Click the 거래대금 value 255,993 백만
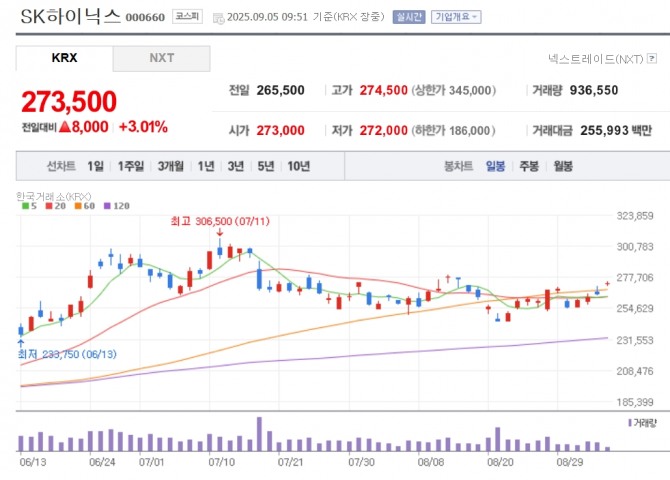 point(616,130)
